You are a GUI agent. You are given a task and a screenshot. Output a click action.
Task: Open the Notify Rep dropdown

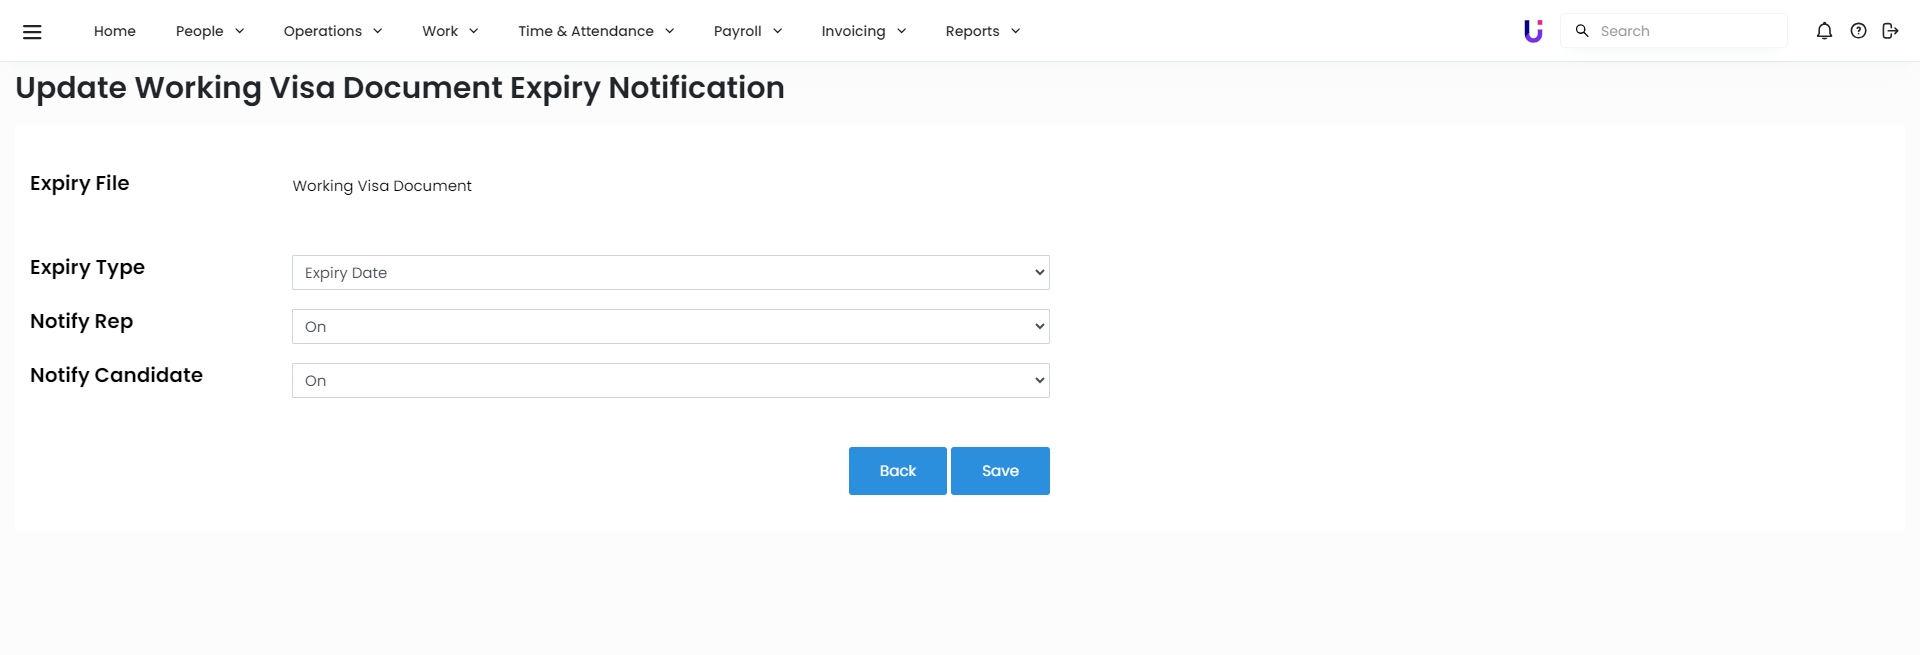click(670, 326)
